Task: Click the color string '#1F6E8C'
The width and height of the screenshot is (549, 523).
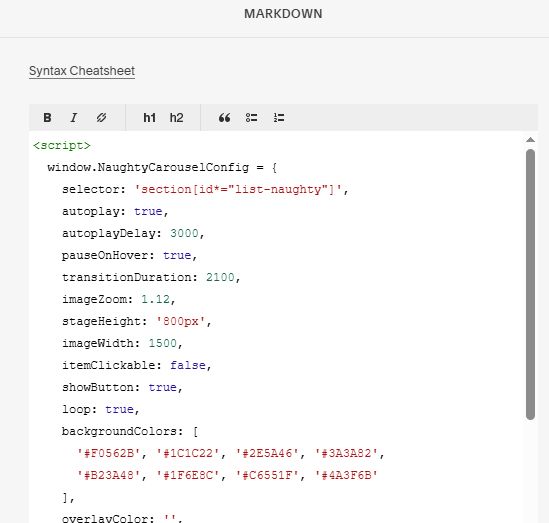Action: pyautogui.click(x=187, y=475)
